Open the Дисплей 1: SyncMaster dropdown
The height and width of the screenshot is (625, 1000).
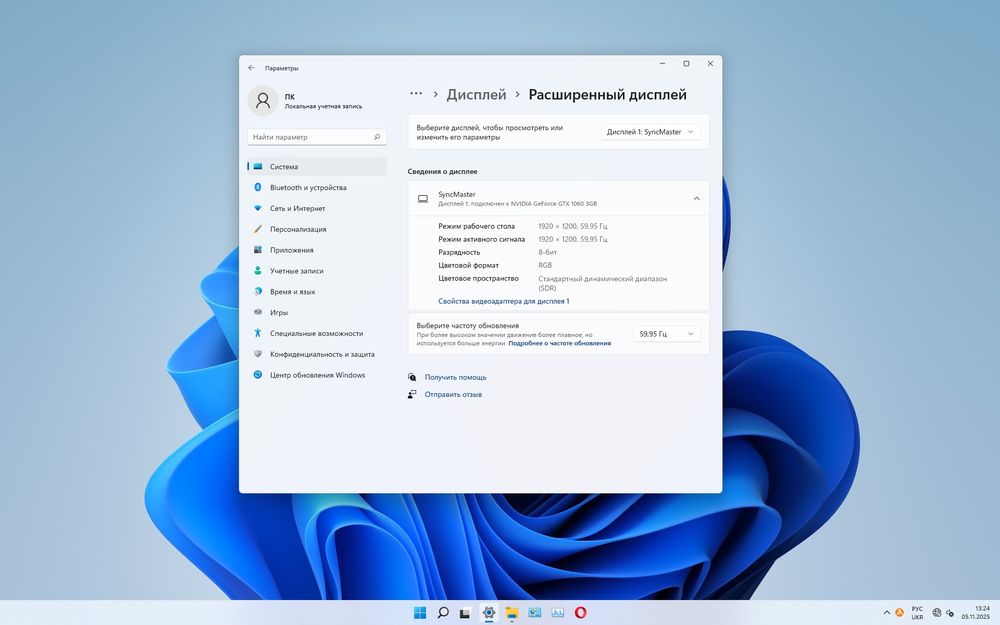(651, 132)
